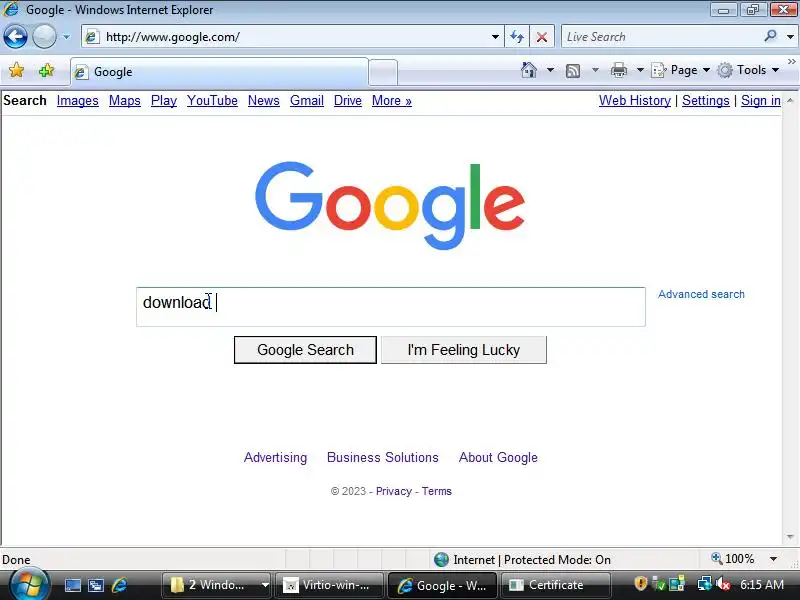The height and width of the screenshot is (600, 800).
Task: Refresh the page with the refresh icon
Action: click(517, 37)
